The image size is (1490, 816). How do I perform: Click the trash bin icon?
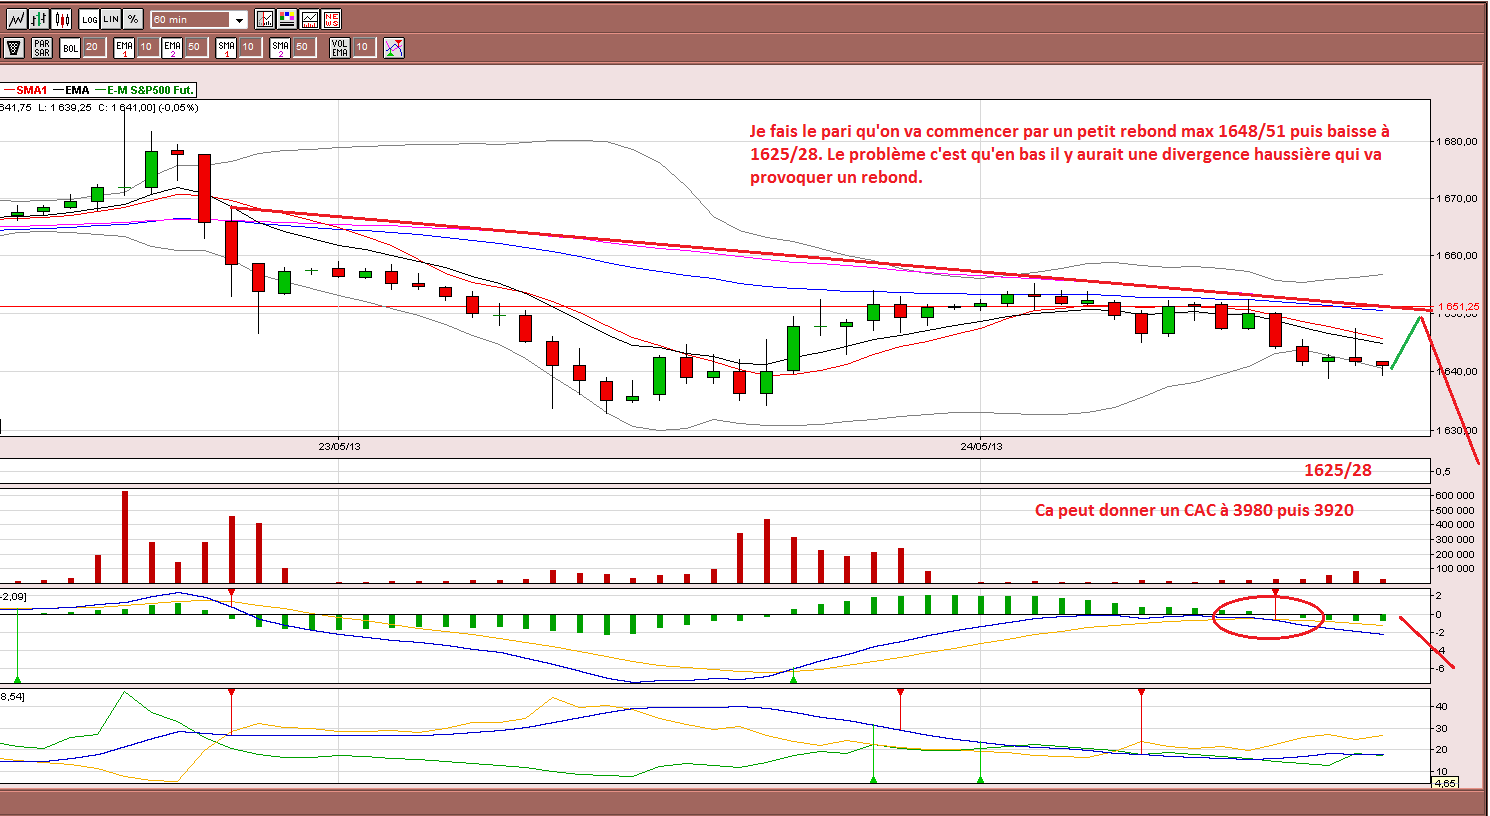coord(14,47)
